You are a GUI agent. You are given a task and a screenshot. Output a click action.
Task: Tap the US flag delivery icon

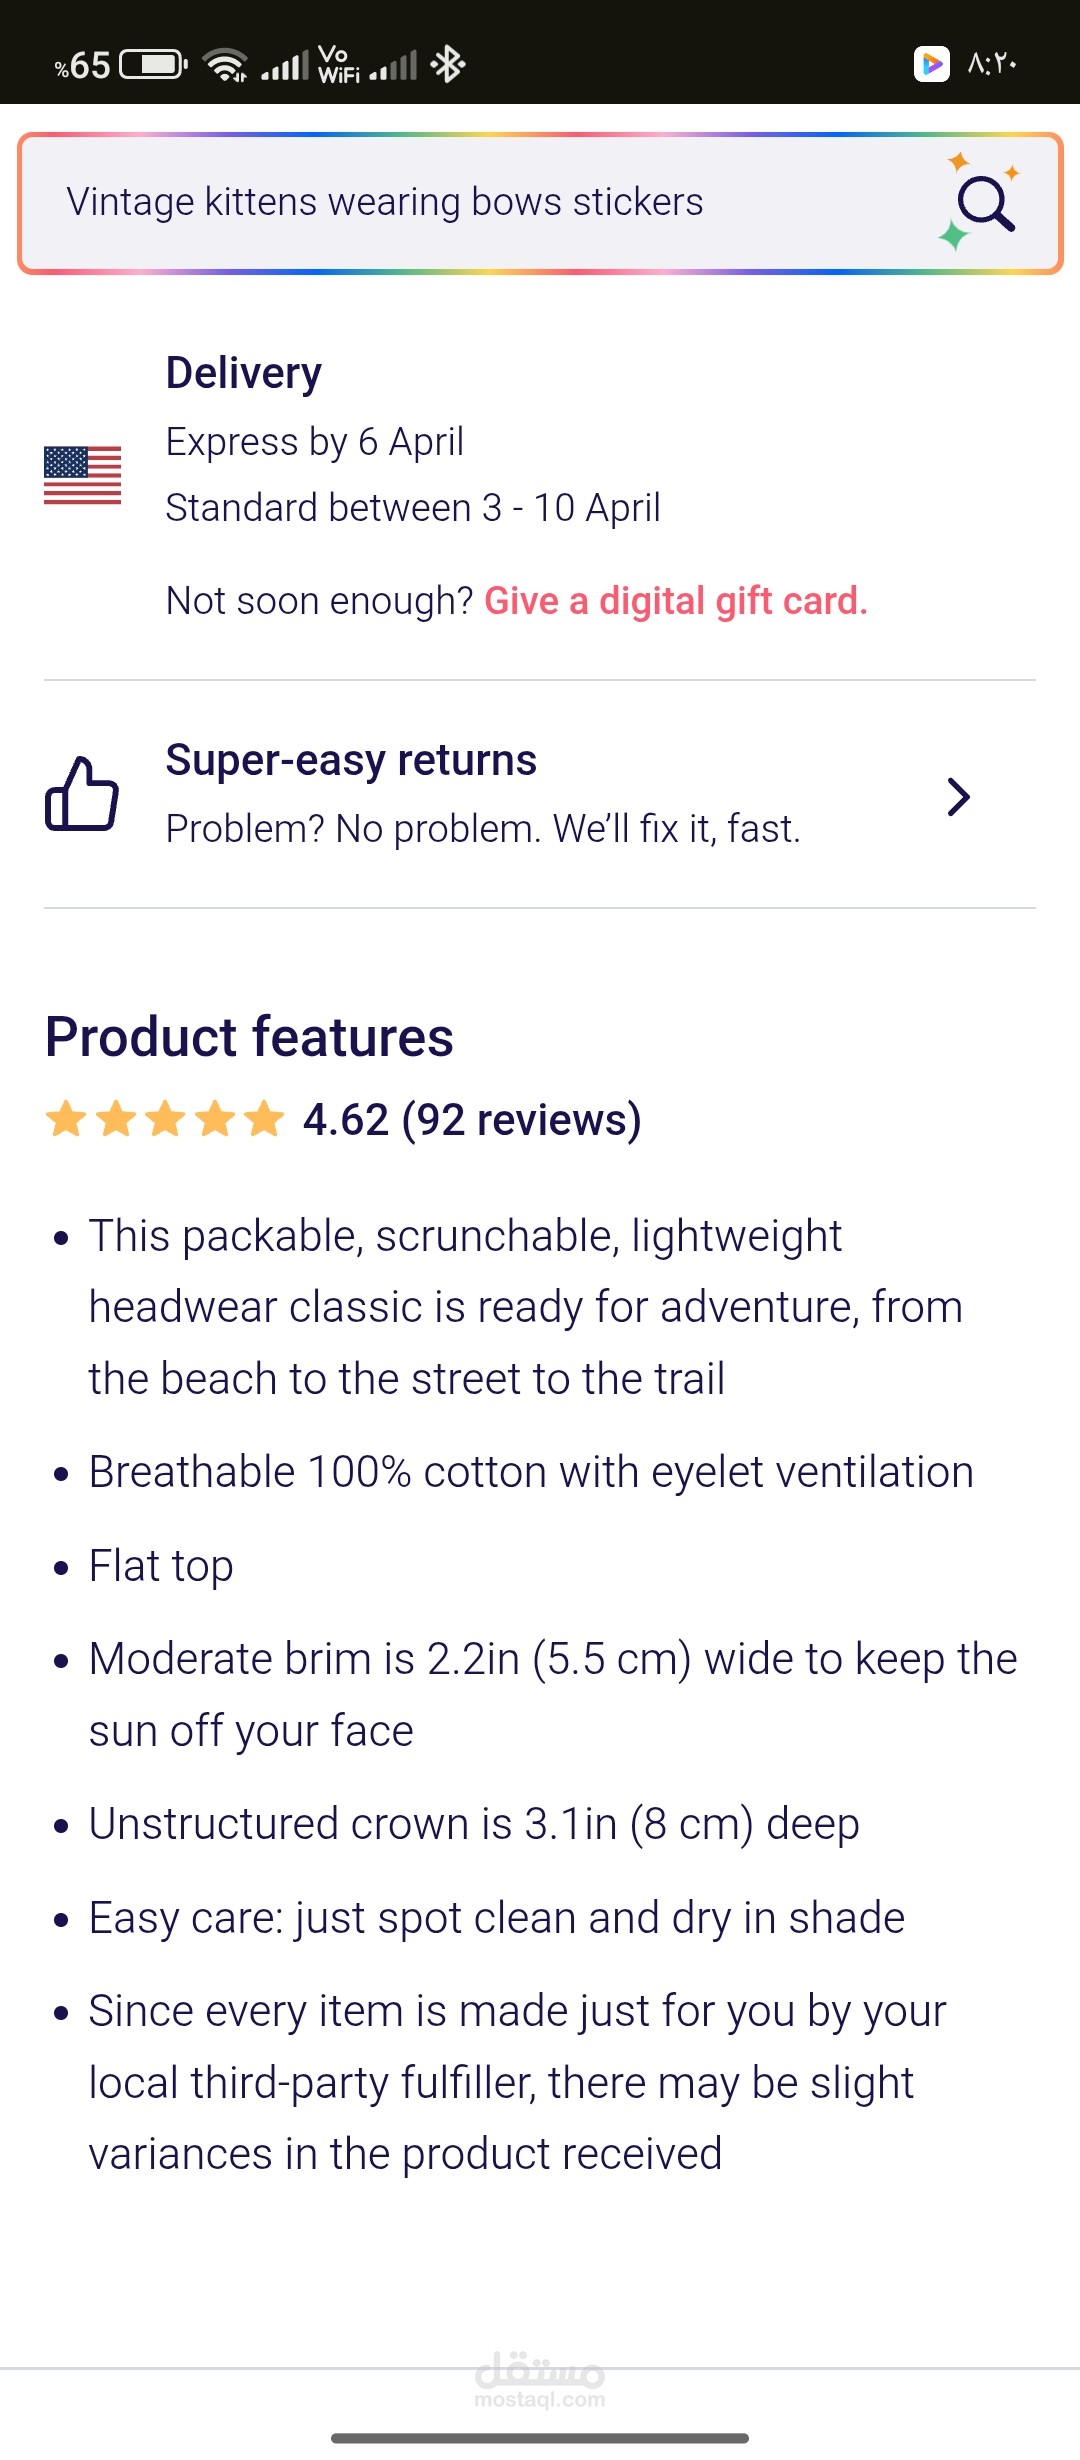point(82,475)
